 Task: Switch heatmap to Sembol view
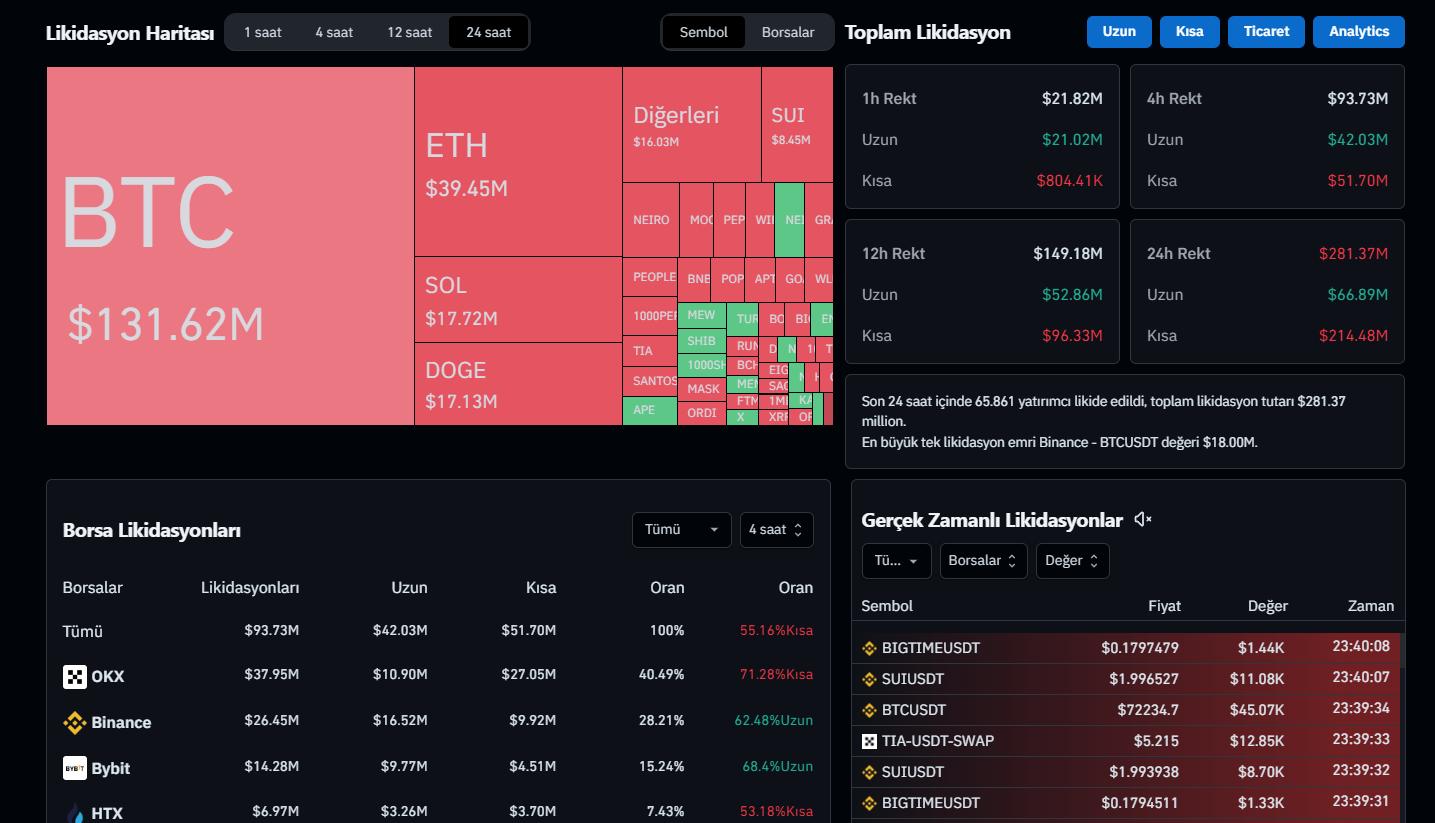pos(704,32)
